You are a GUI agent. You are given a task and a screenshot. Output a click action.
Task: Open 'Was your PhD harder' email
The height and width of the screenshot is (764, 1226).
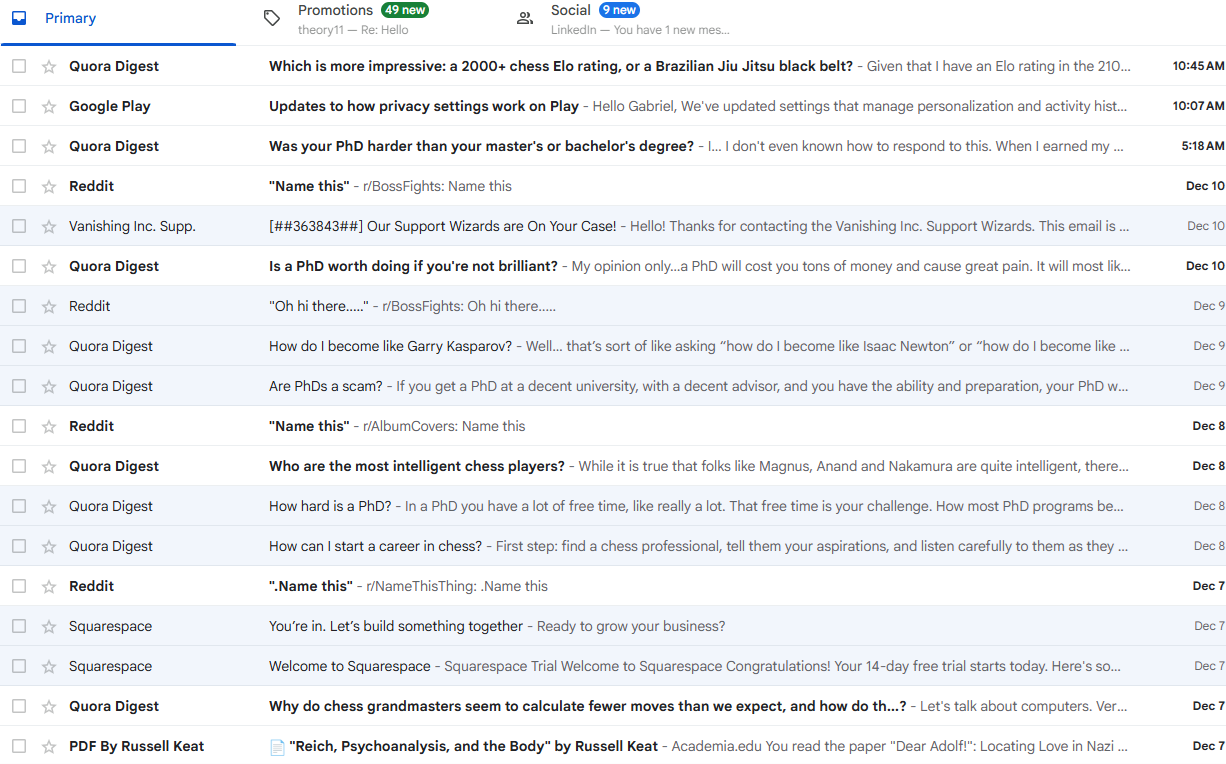coord(480,146)
